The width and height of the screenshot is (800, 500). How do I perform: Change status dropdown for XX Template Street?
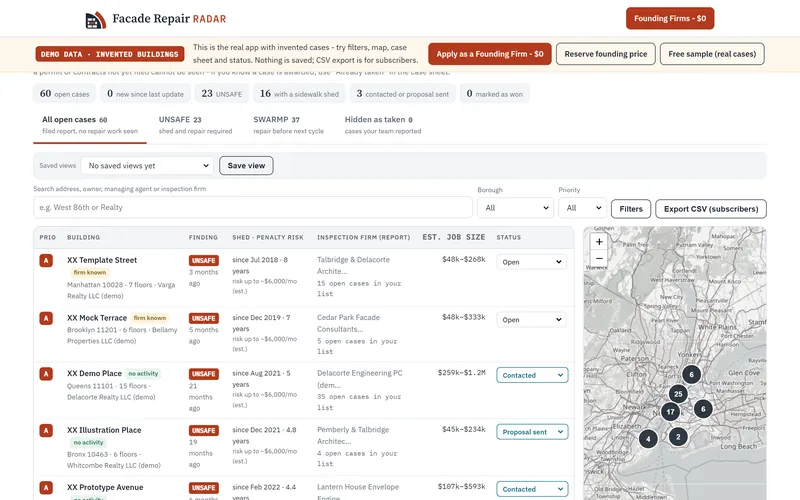click(x=532, y=262)
